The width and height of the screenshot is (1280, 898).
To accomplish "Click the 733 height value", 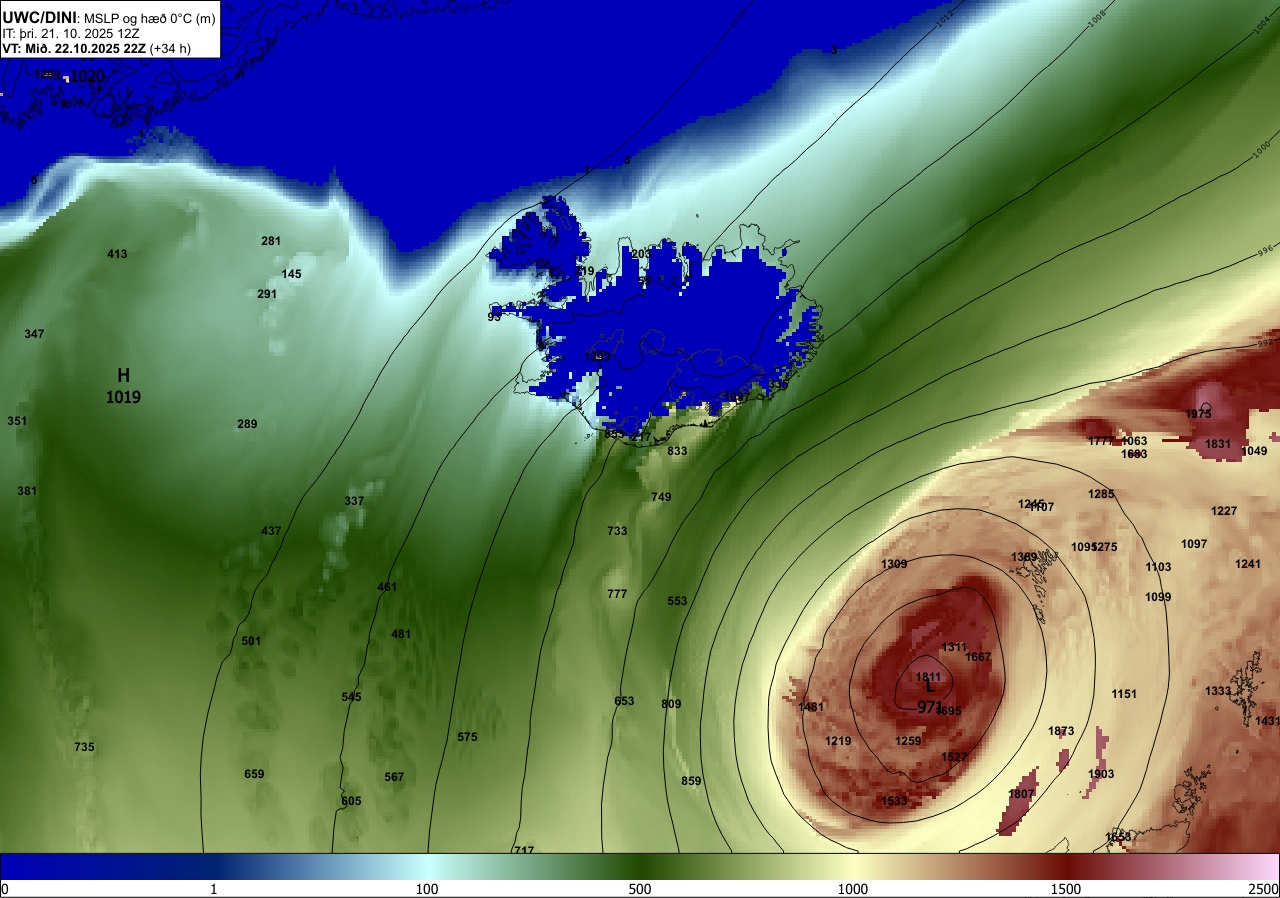I will tap(617, 531).
